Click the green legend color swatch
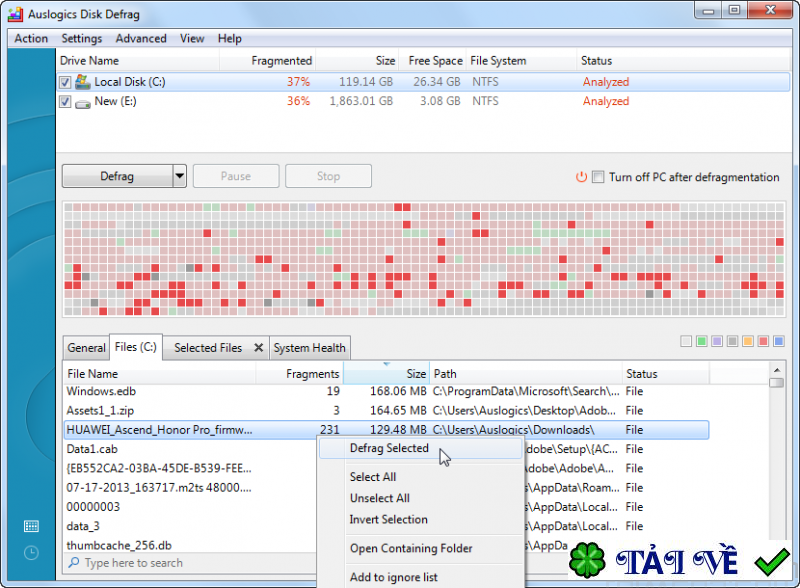Viewport: 800px width, 588px height. click(x=702, y=341)
